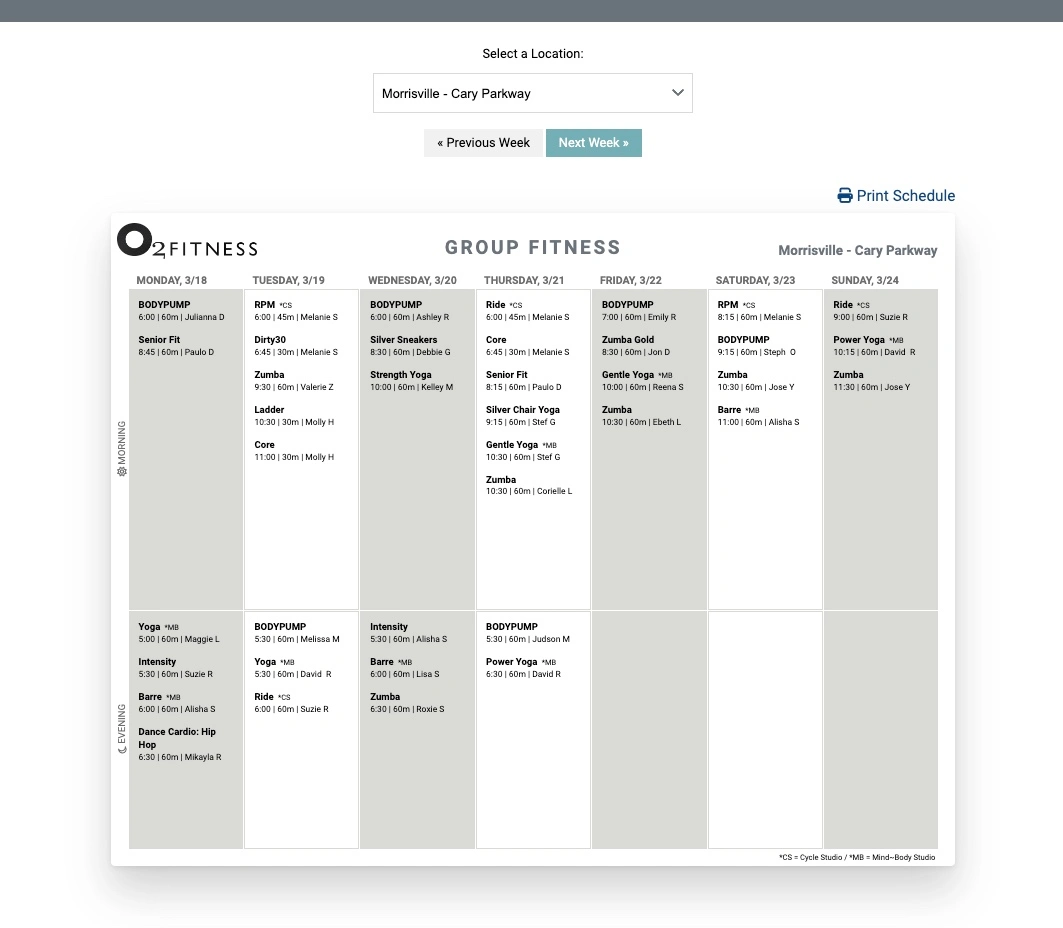Select Tuesday evening Yoga with David R
Image resolution: width=1063 pixels, height=928 pixels.
[x=293, y=668]
